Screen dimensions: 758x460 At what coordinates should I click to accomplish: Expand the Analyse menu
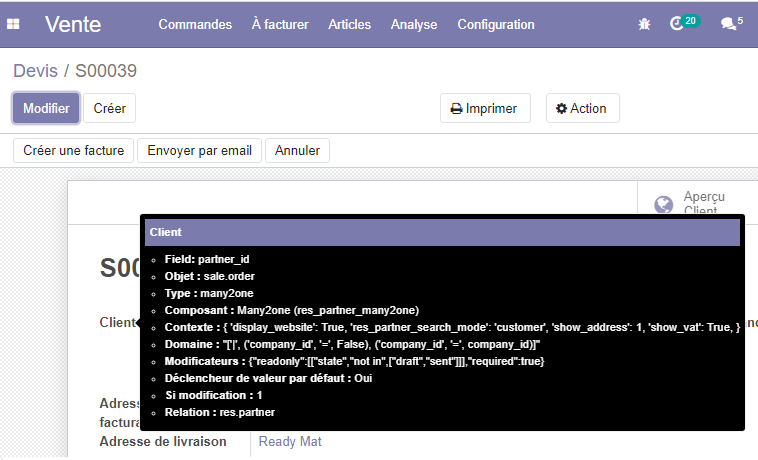(414, 24)
